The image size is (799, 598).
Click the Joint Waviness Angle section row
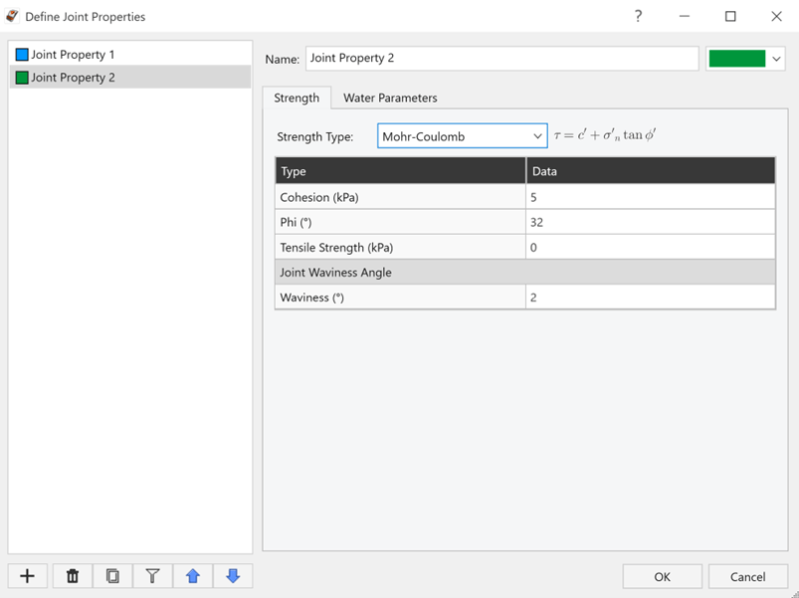pyautogui.click(x=525, y=273)
